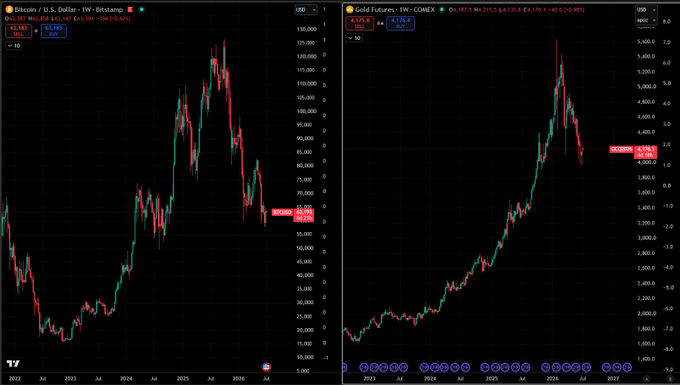Click the green market status dot on Gold chart
680x385 pixels.
tap(441, 9)
